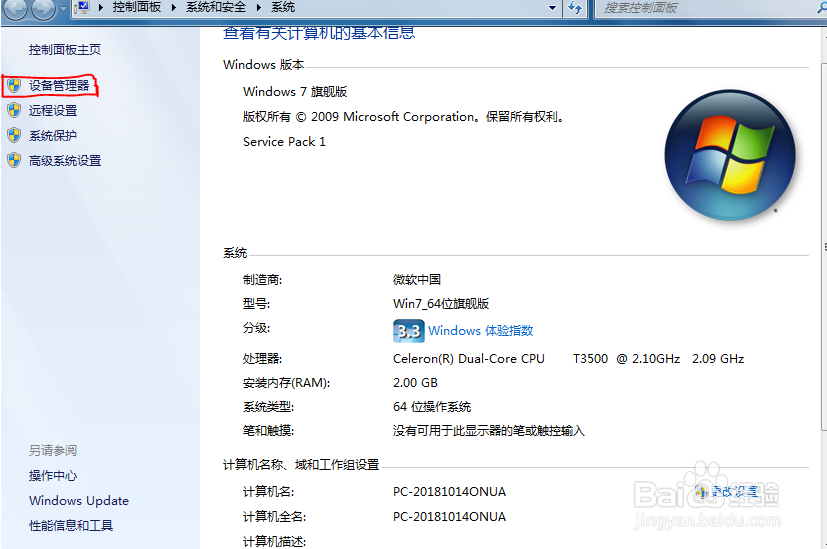Open 操作中心 link
The height and width of the screenshot is (549, 827).
53,476
